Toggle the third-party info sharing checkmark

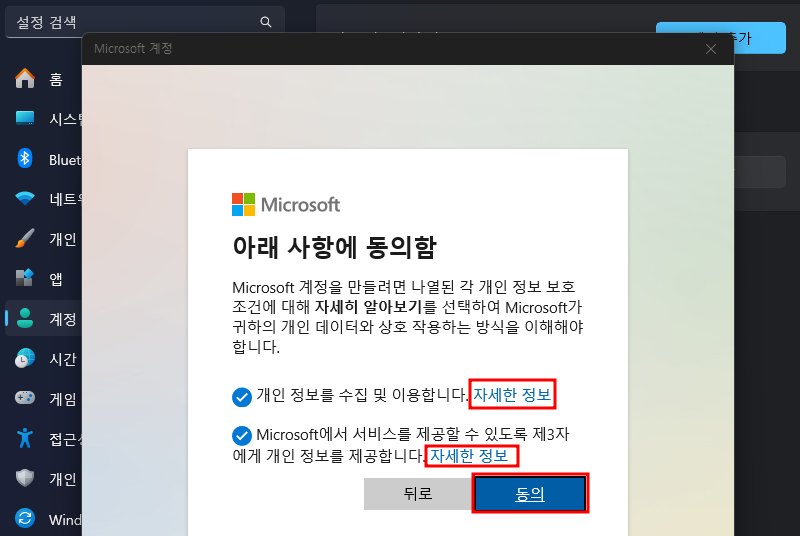pos(242,436)
